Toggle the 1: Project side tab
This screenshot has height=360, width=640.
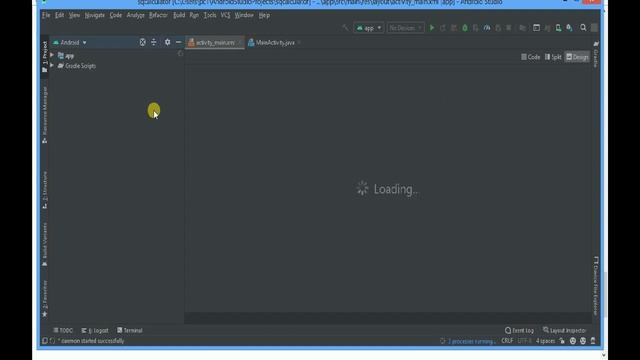[x=45, y=57]
